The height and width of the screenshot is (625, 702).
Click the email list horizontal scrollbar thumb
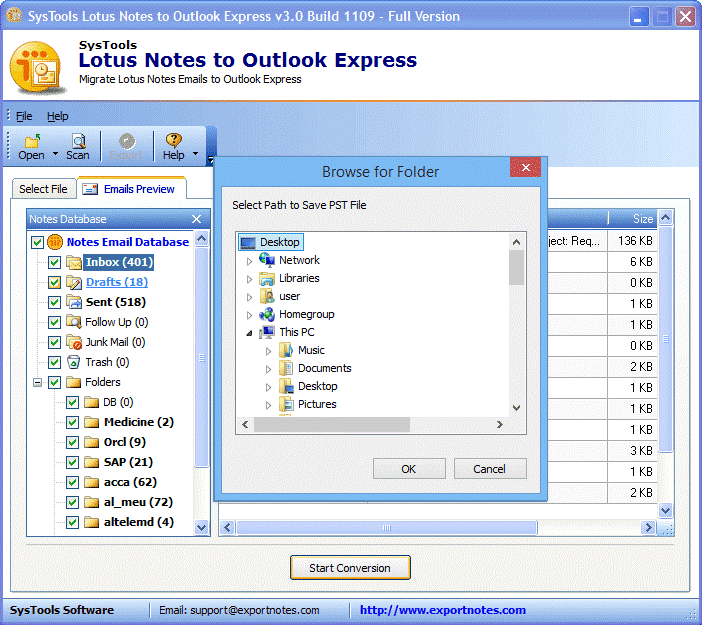(387, 528)
